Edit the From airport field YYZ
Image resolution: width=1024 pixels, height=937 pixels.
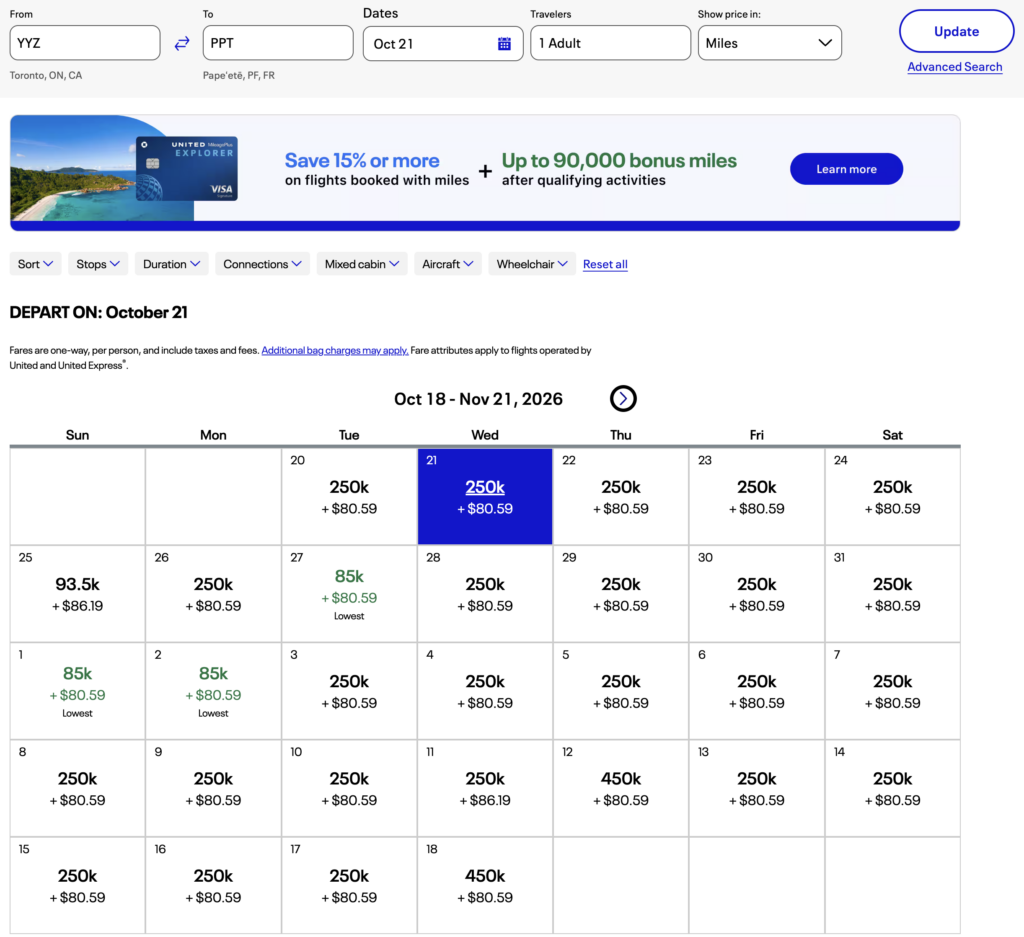(x=85, y=43)
